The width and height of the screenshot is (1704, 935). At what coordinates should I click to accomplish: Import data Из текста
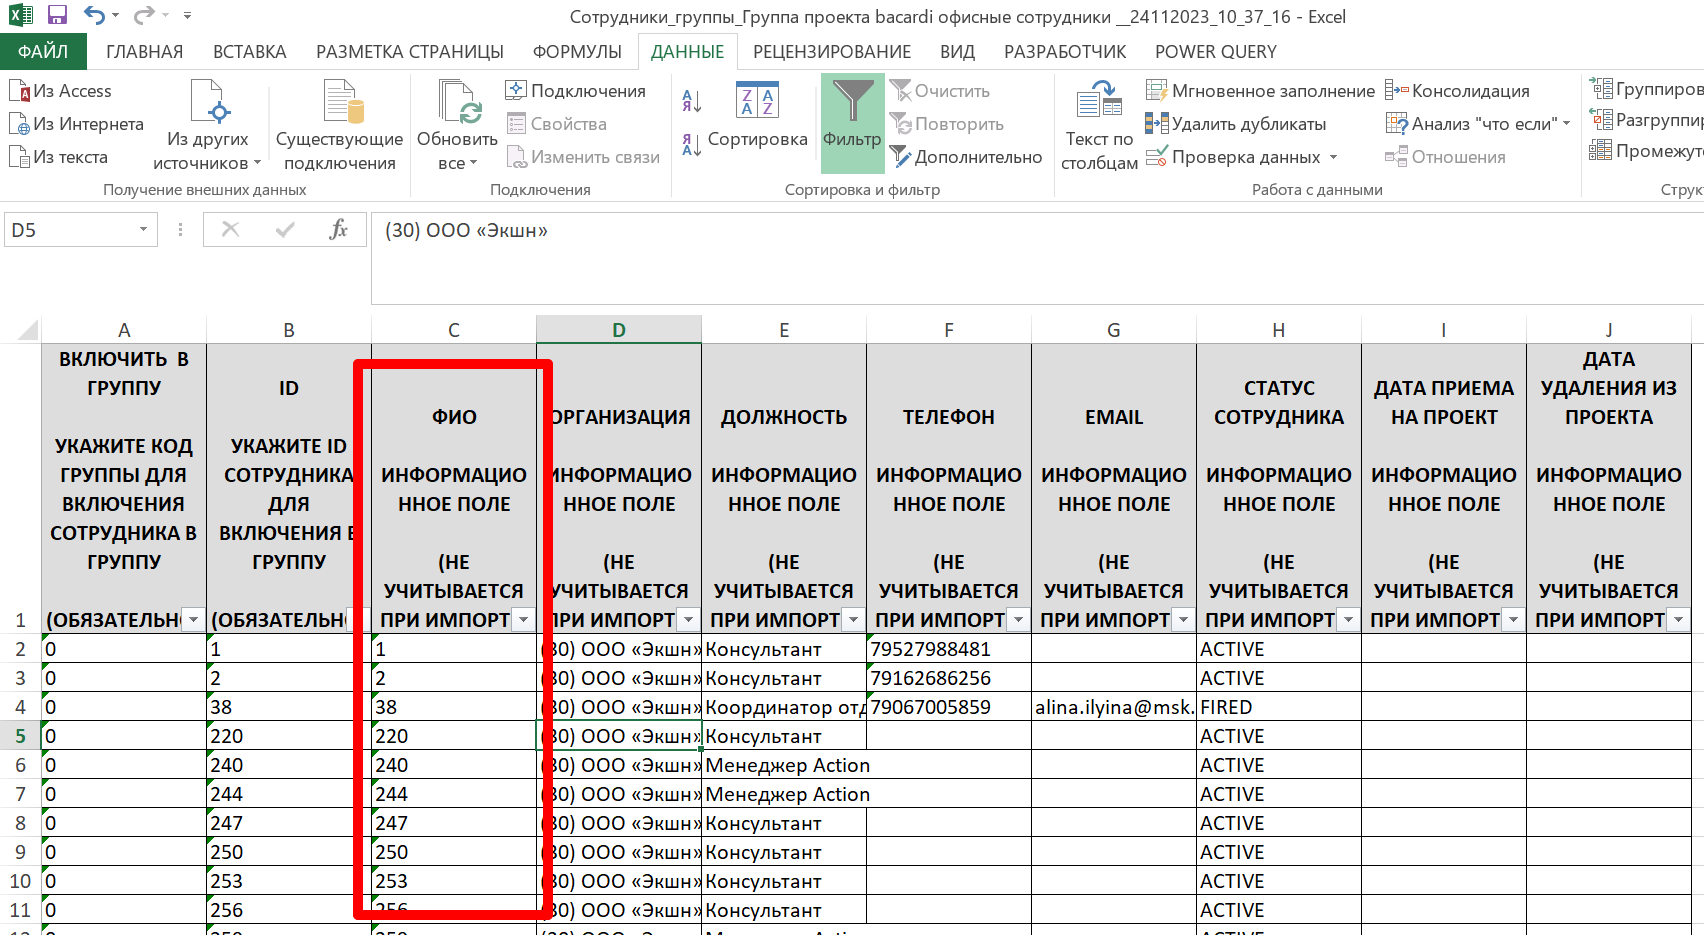(x=59, y=157)
